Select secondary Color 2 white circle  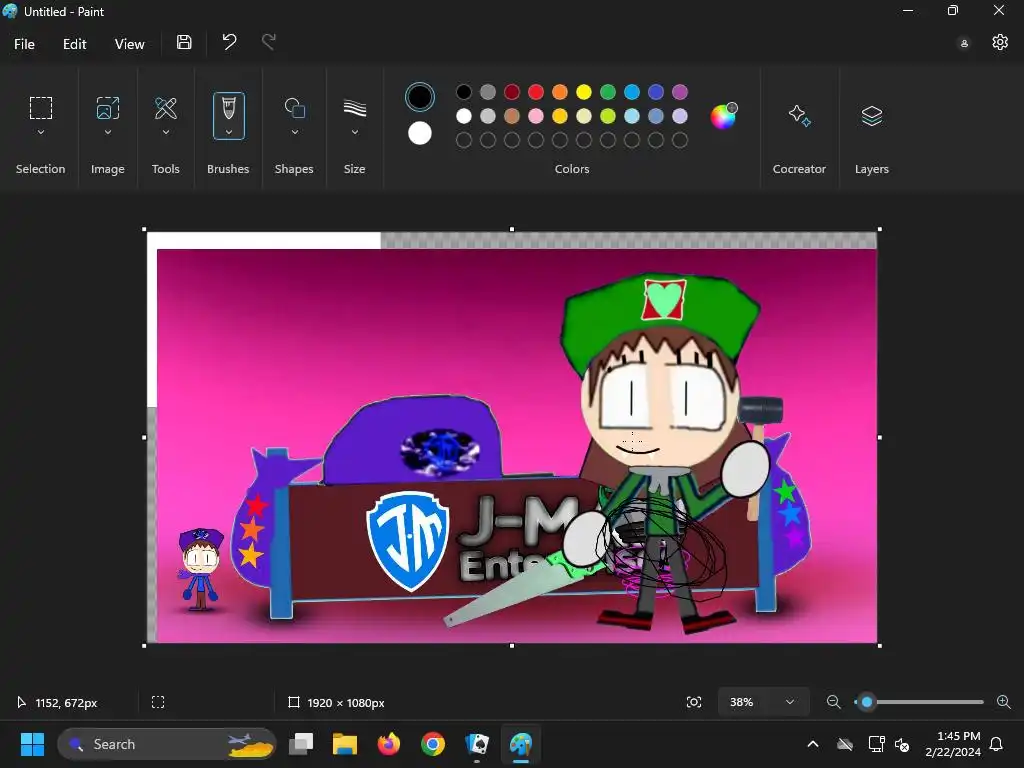[420, 133]
